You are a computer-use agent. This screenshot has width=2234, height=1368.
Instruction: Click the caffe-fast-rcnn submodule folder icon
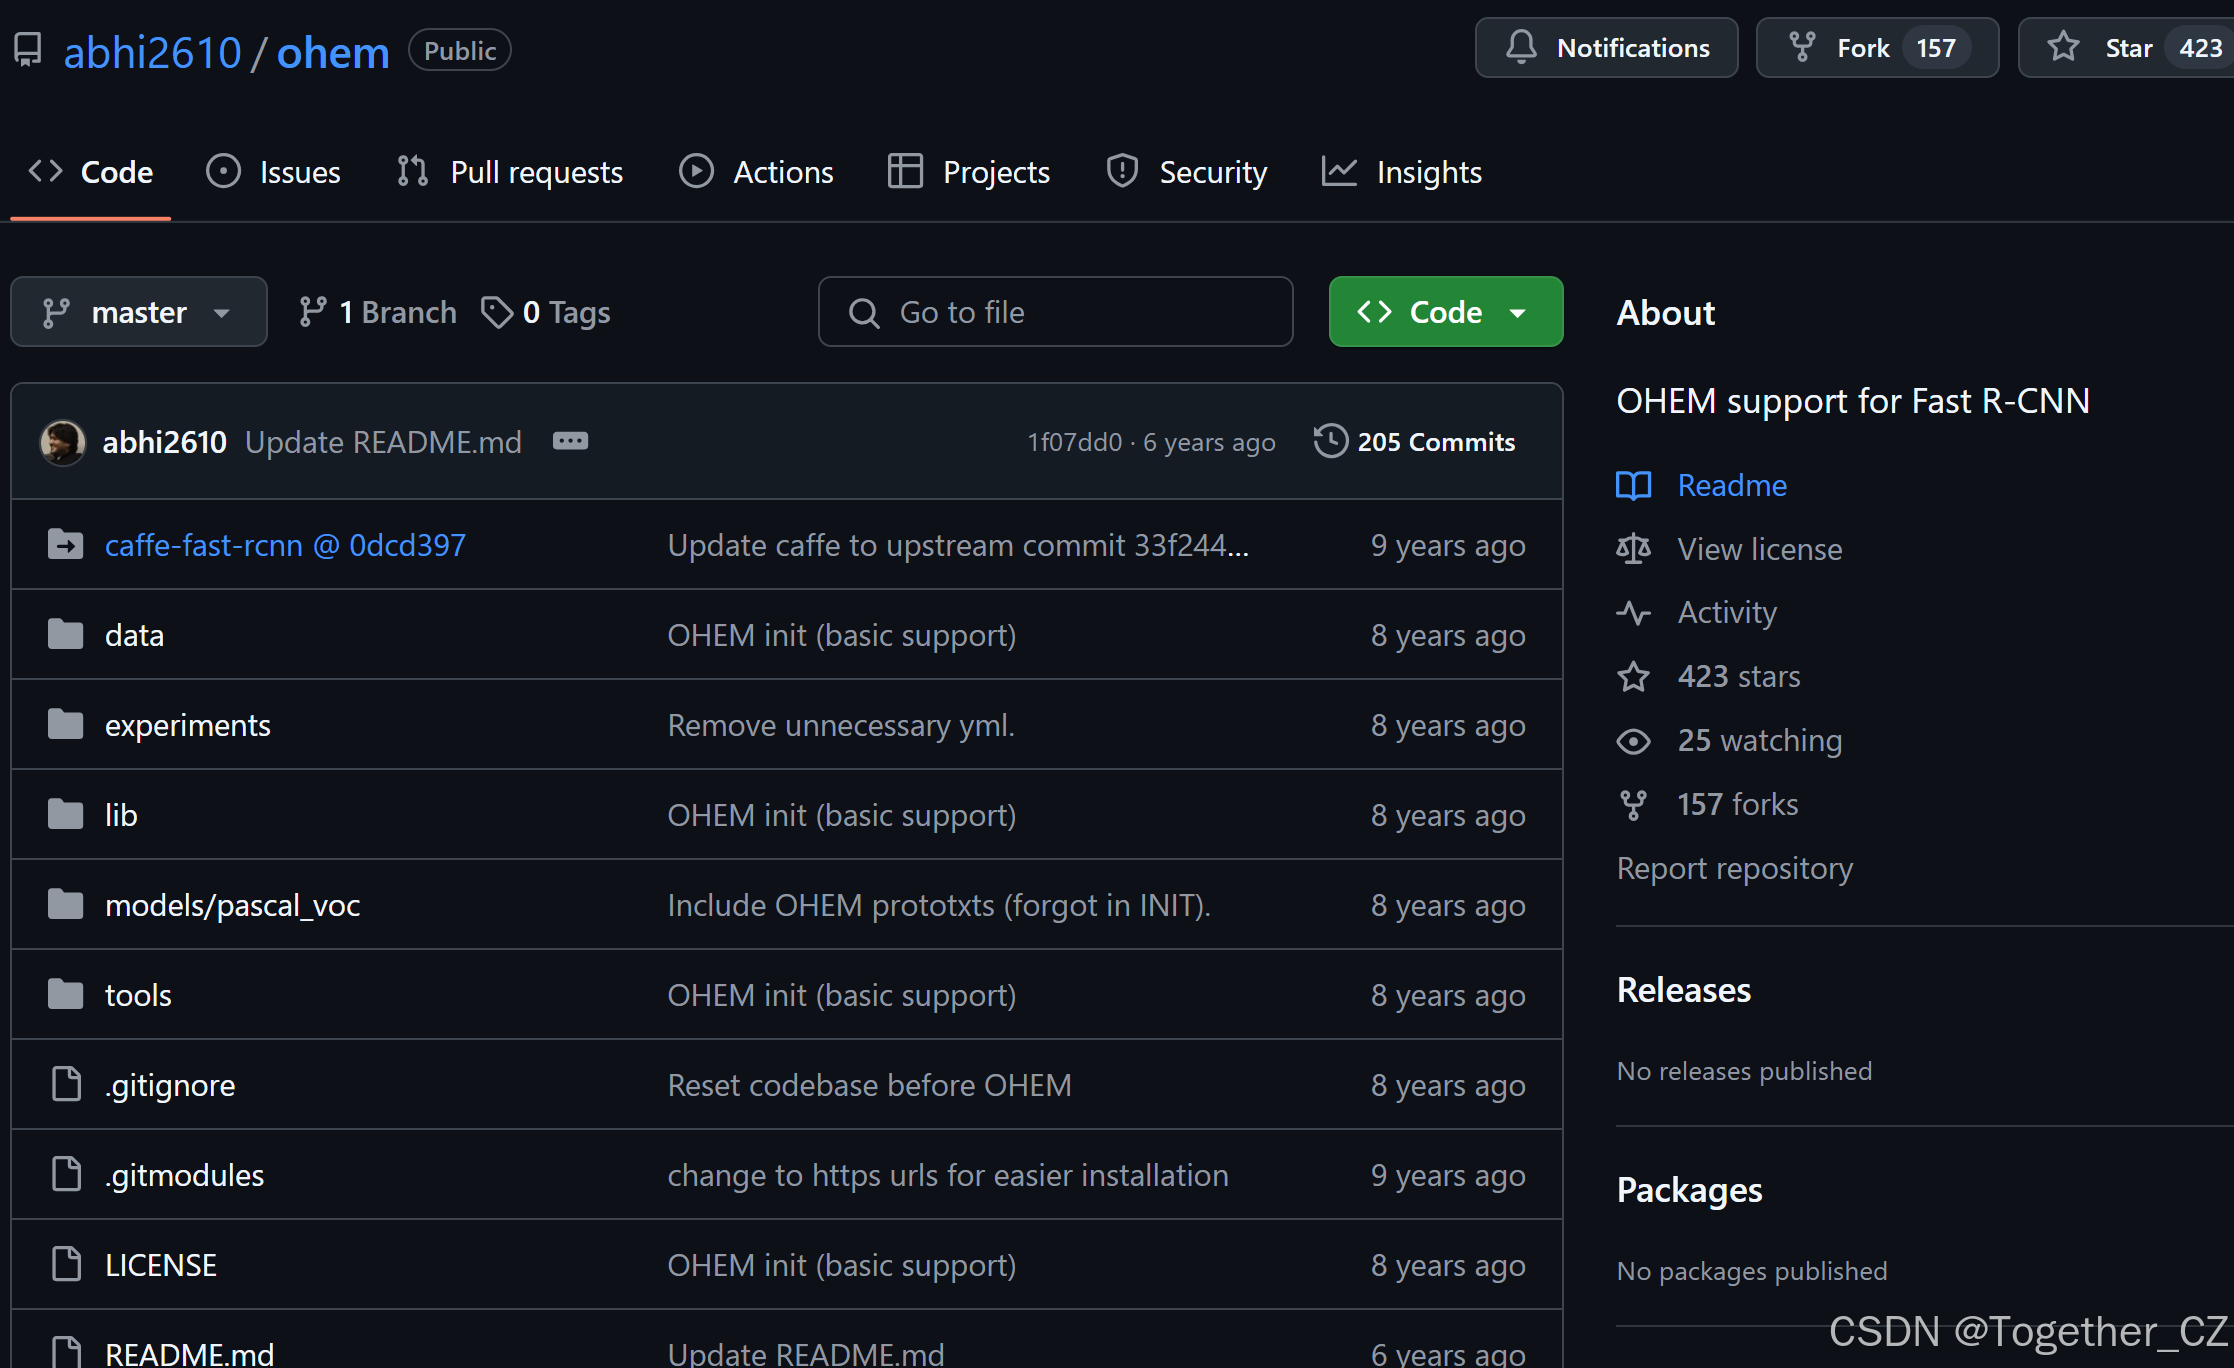click(66, 545)
